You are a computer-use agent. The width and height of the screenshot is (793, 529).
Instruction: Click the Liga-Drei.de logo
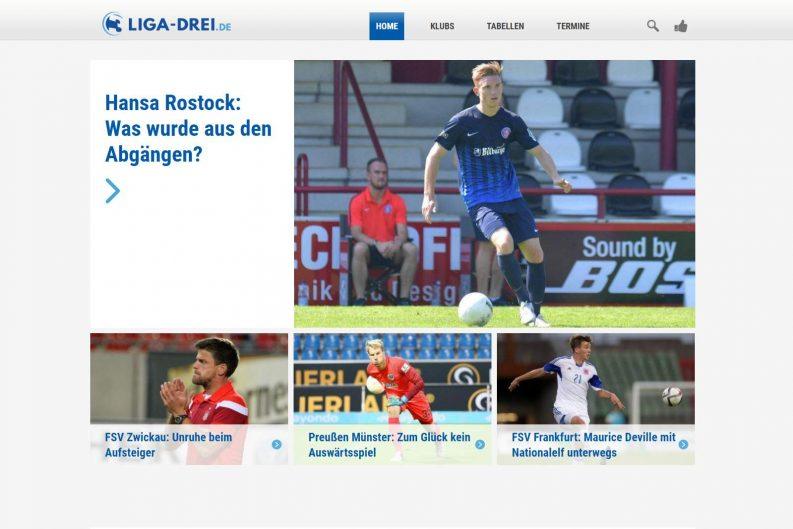pyautogui.click(x=166, y=24)
